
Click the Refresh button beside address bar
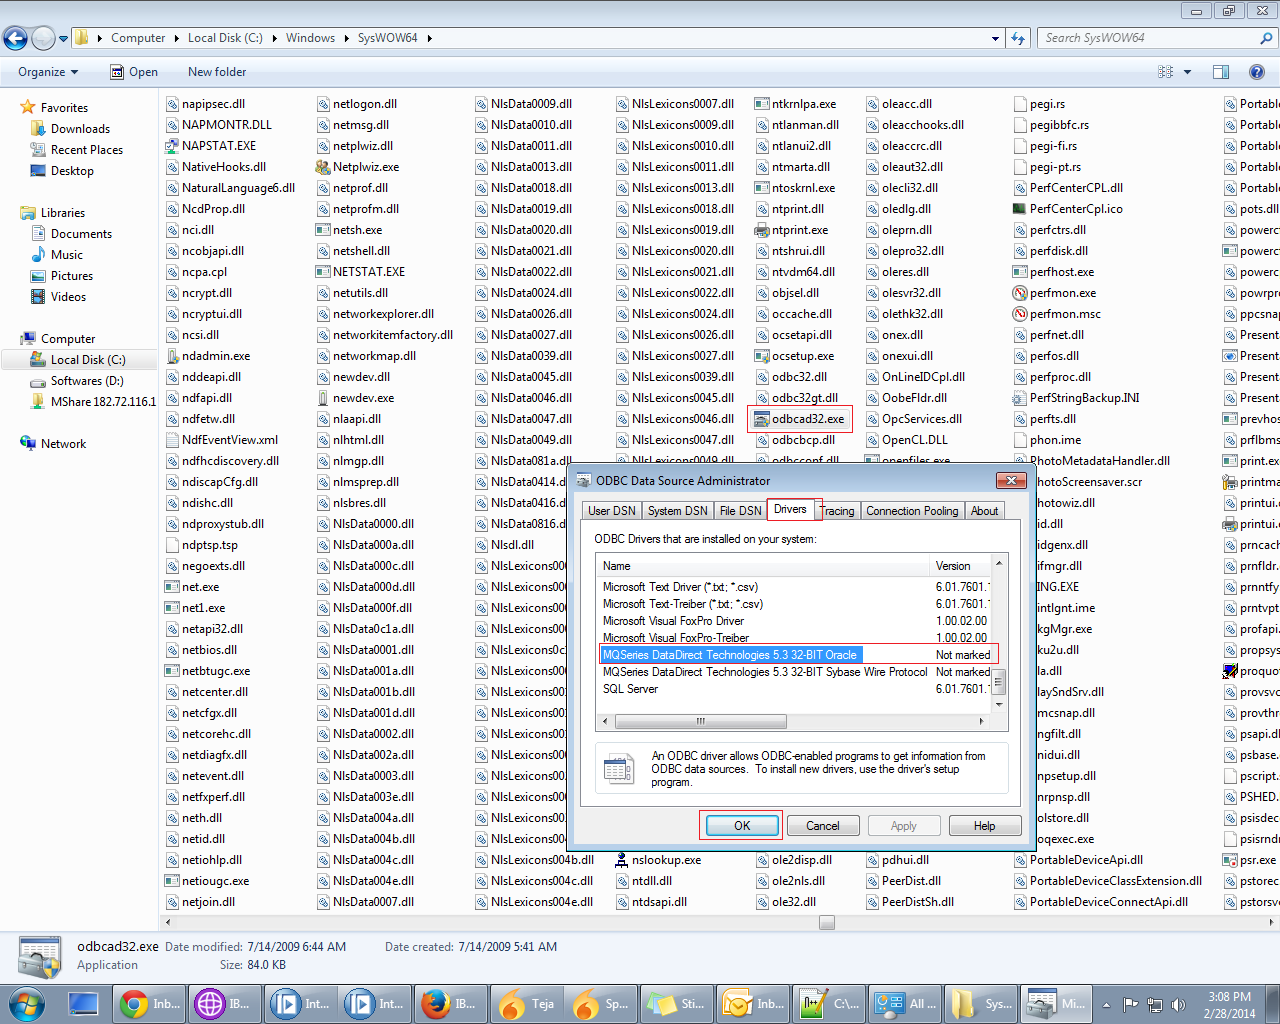(1018, 38)
